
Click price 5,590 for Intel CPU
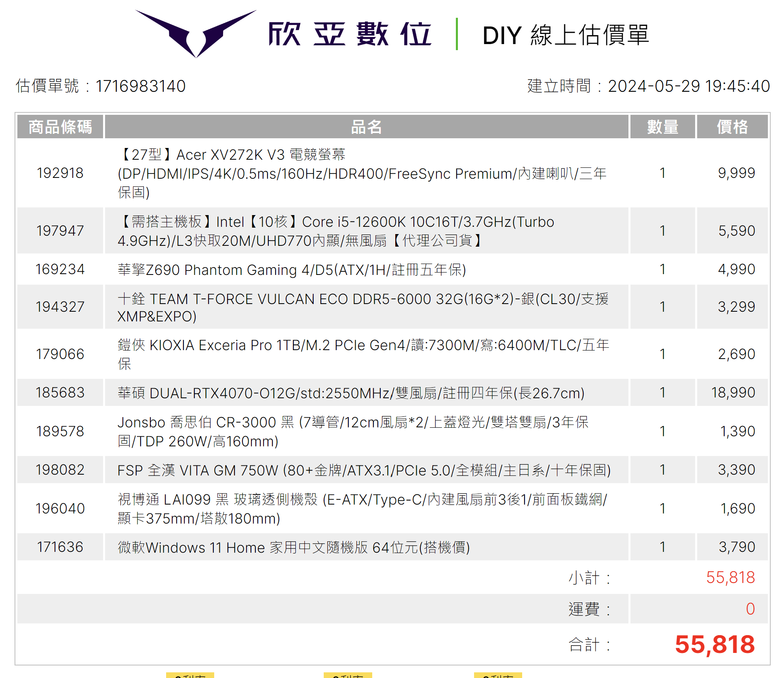[x=736, y=231]
